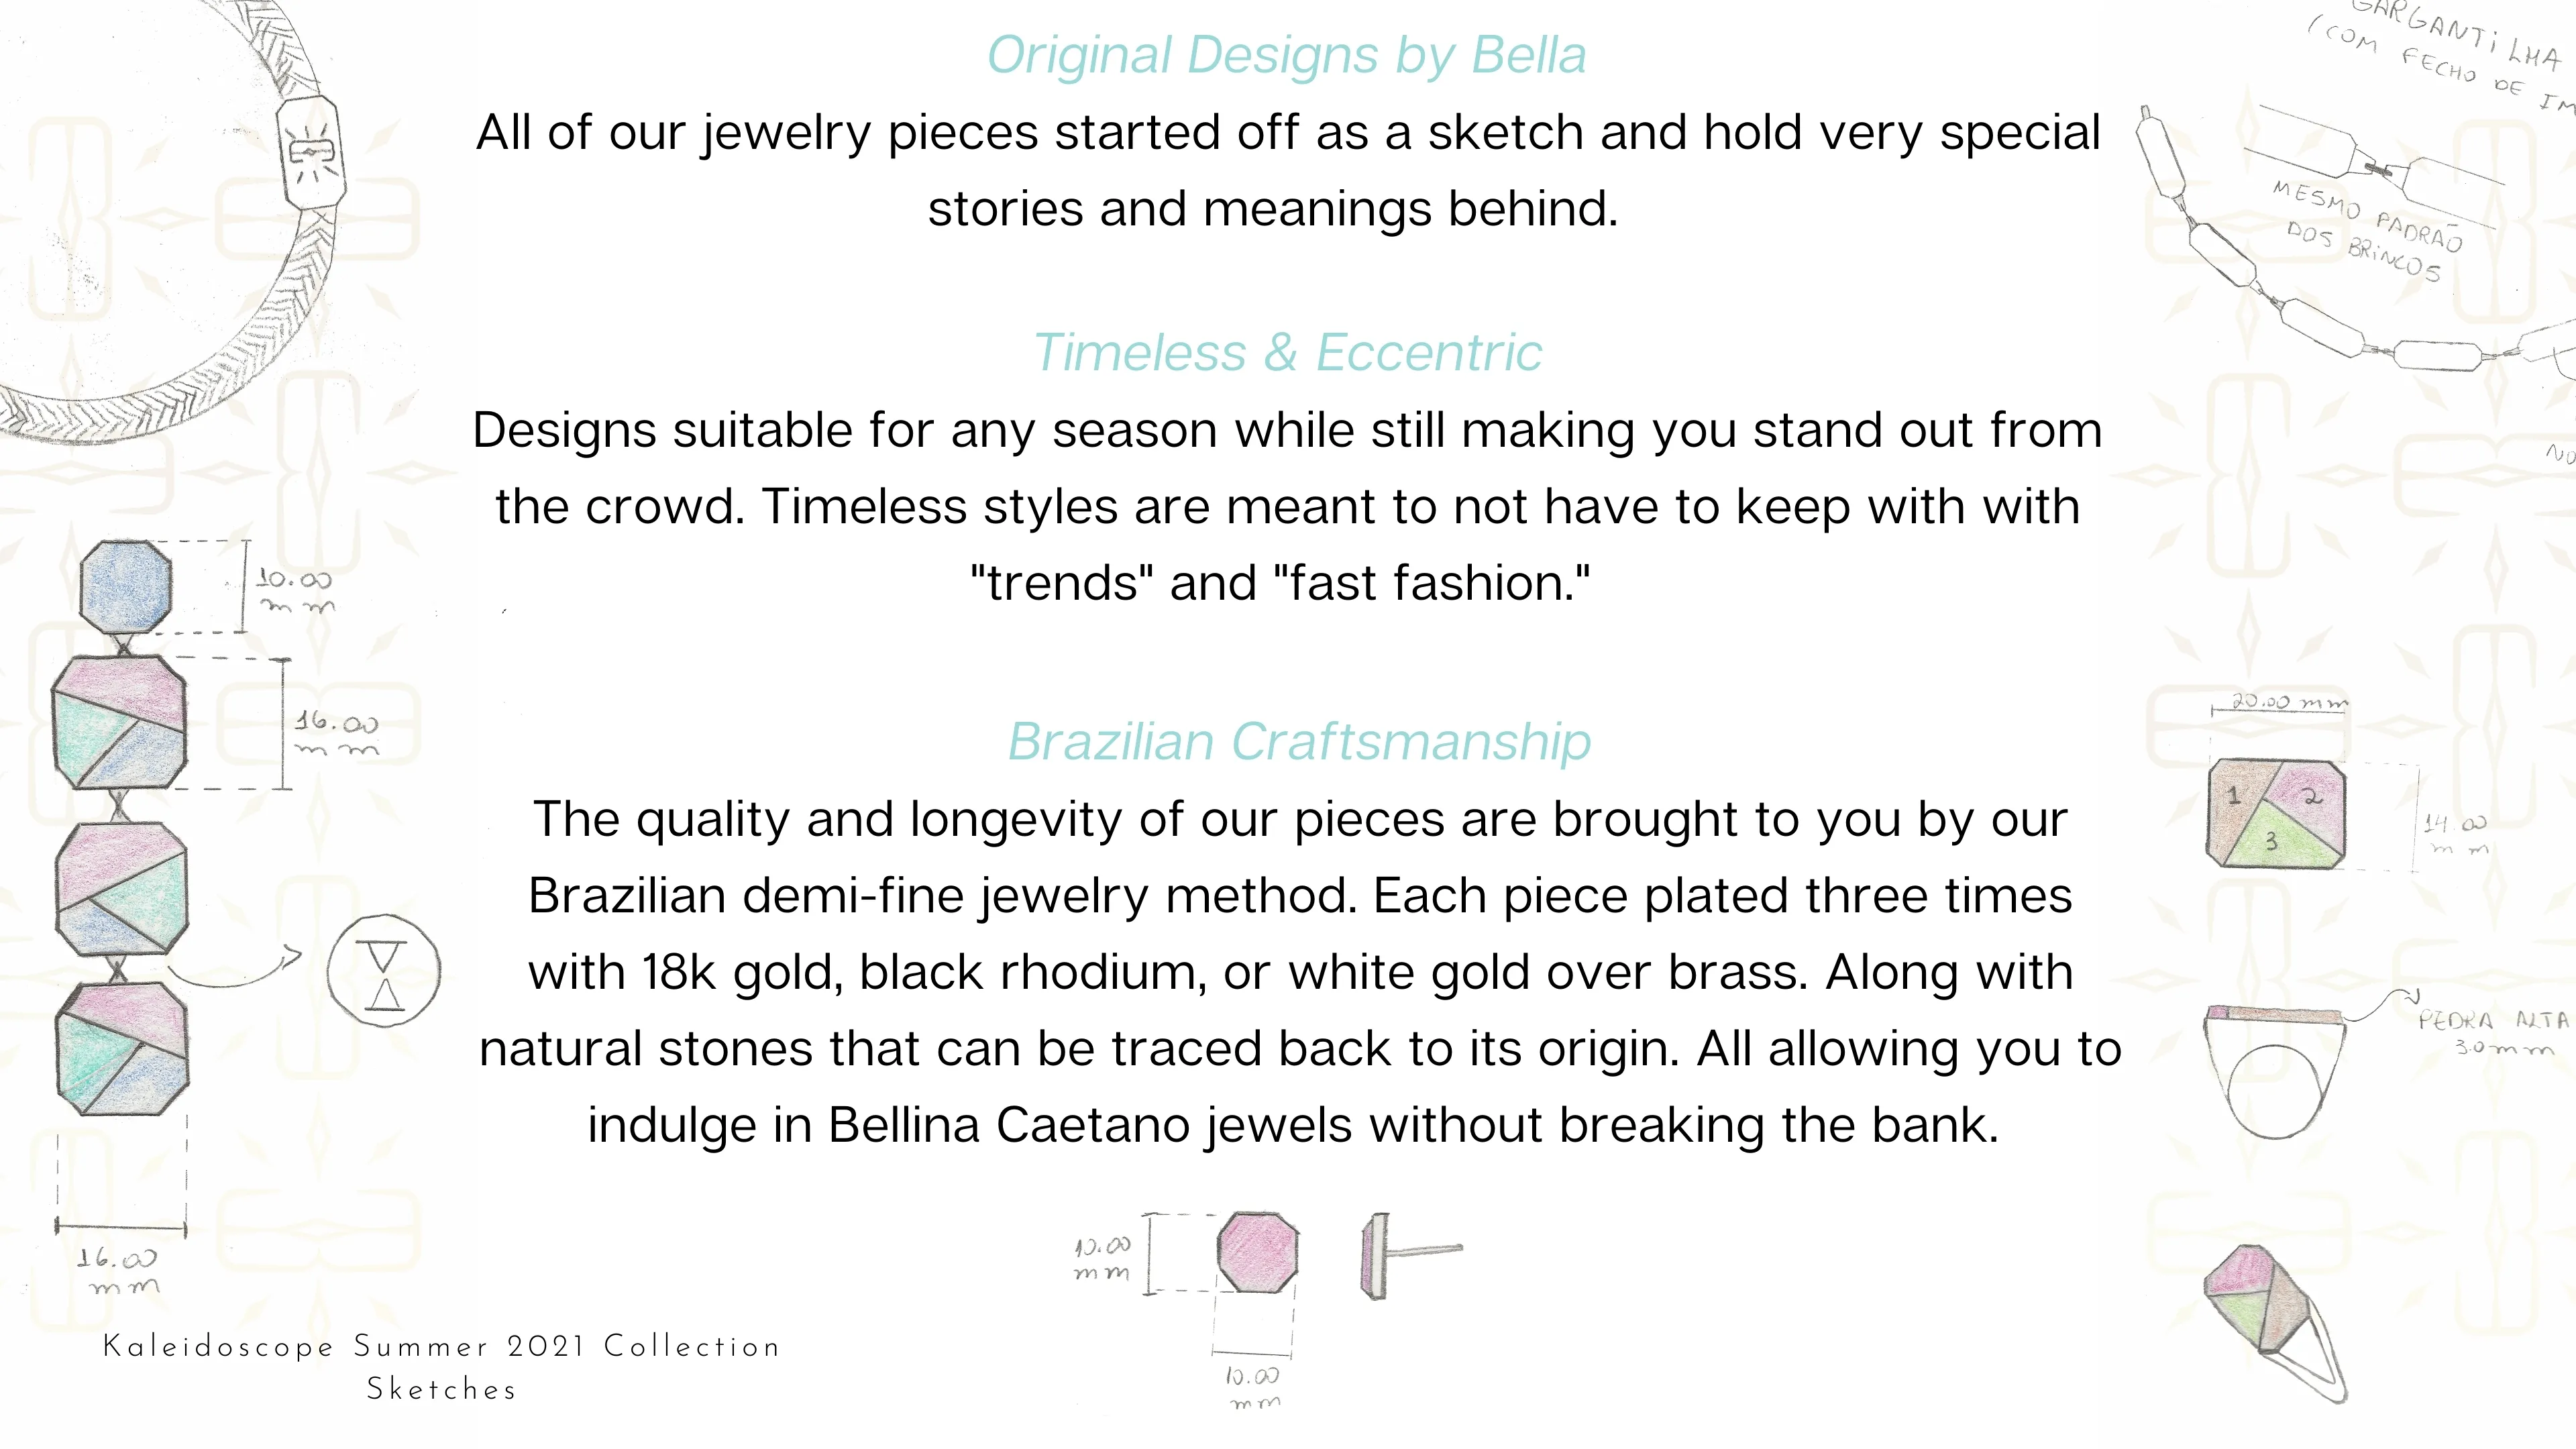Screen dimensions: 2576x1449
Task: Click the 'Timeless & Eccentric' heading
Action: point(1287,353)
